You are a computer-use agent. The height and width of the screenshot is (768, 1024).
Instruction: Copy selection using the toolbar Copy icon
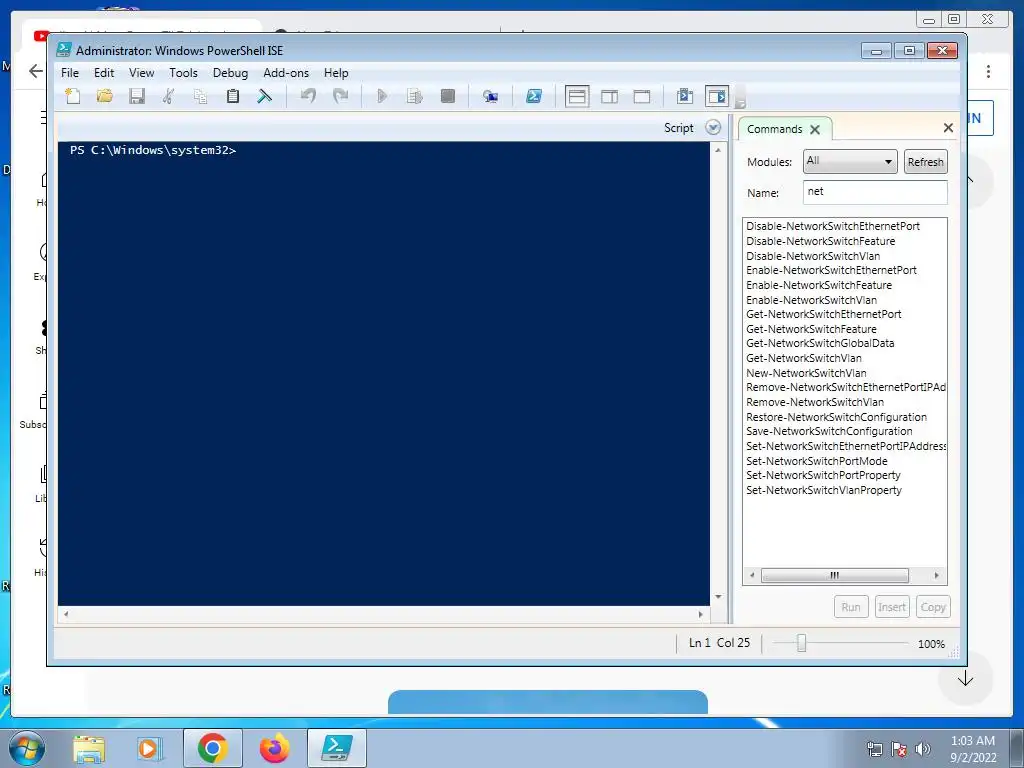pos(200,97)
